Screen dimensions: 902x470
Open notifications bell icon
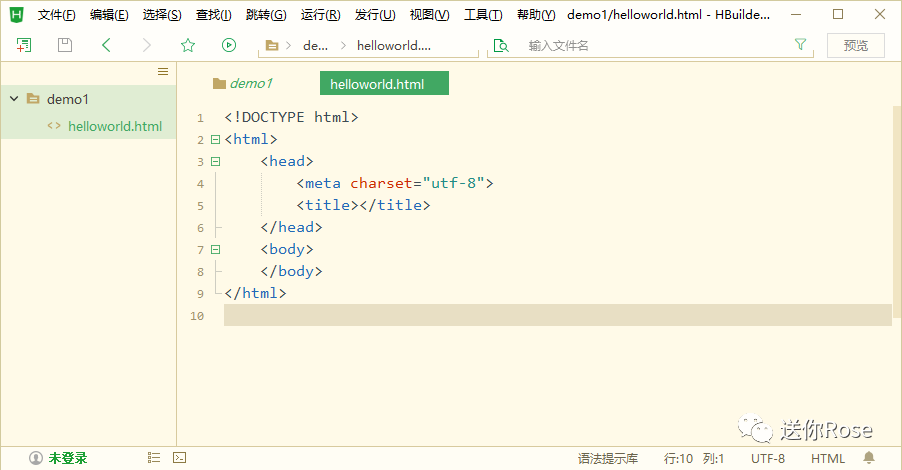pyautogui.click(x=869, y=457)
